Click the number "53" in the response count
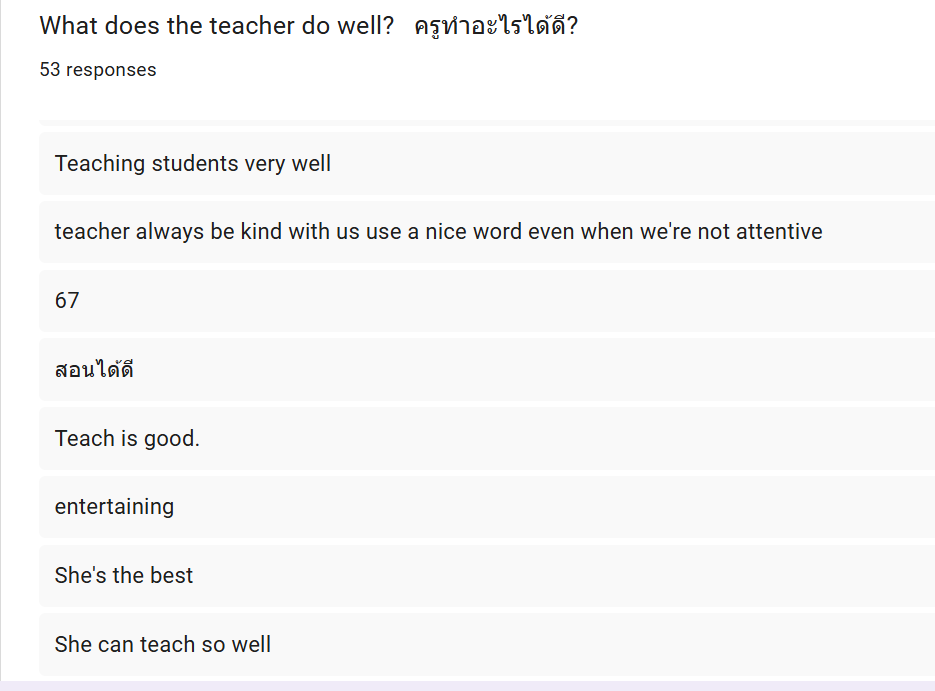935x691 pixels. point(50,70)
